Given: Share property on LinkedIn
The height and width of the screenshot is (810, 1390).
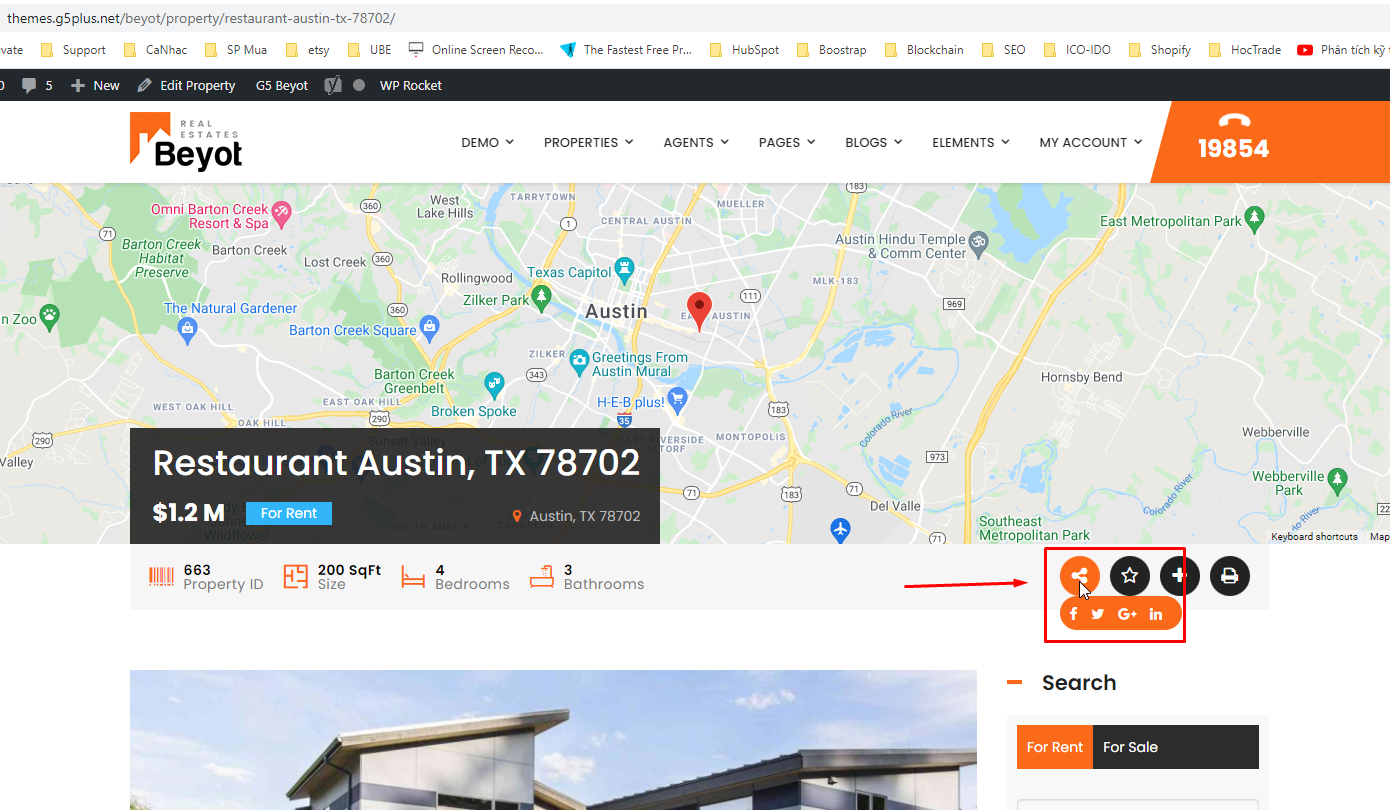Looking at the screenshot, I should point(1156,614).
